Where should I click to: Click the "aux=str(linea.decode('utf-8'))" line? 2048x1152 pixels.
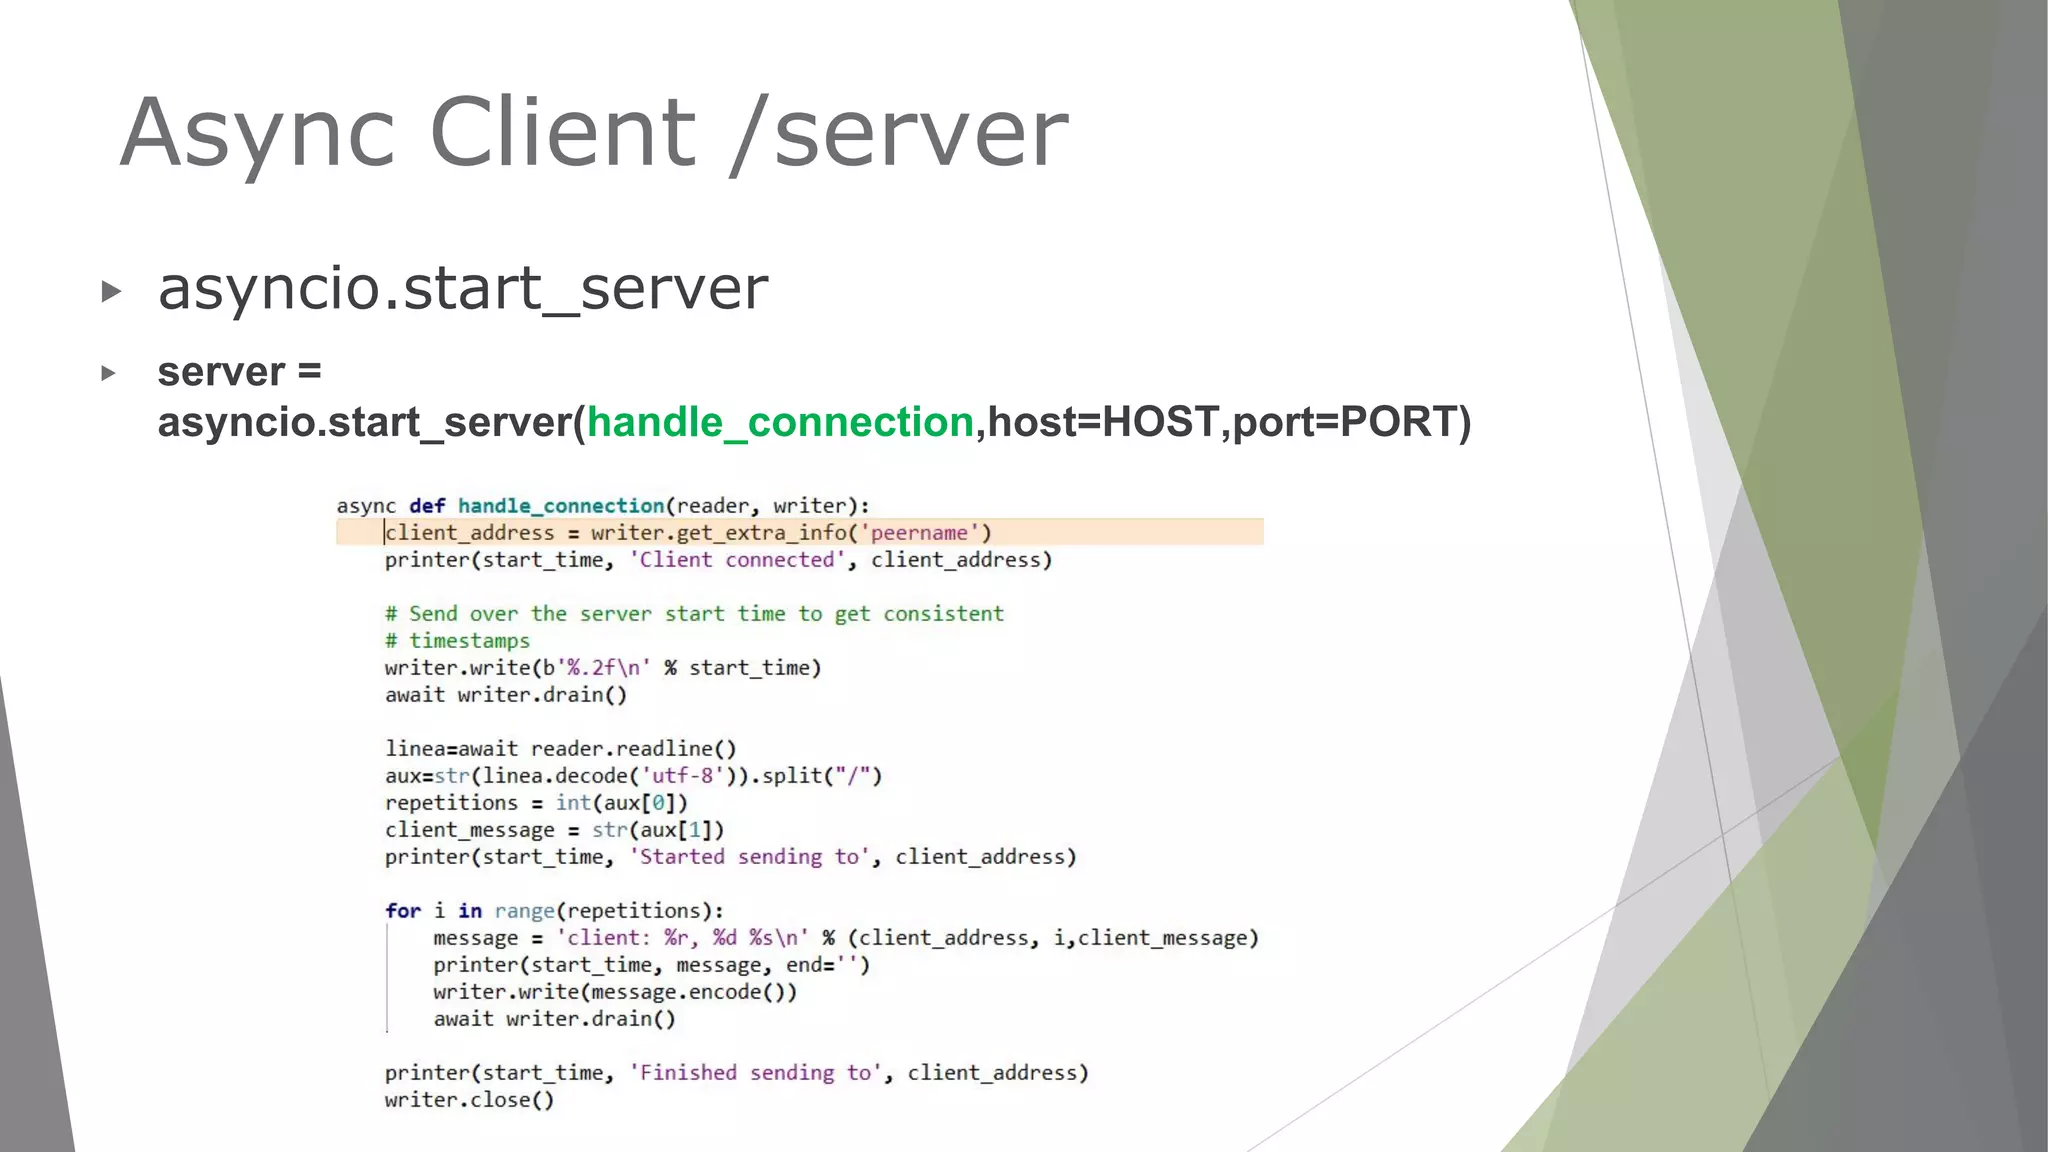tap(634, 776)
